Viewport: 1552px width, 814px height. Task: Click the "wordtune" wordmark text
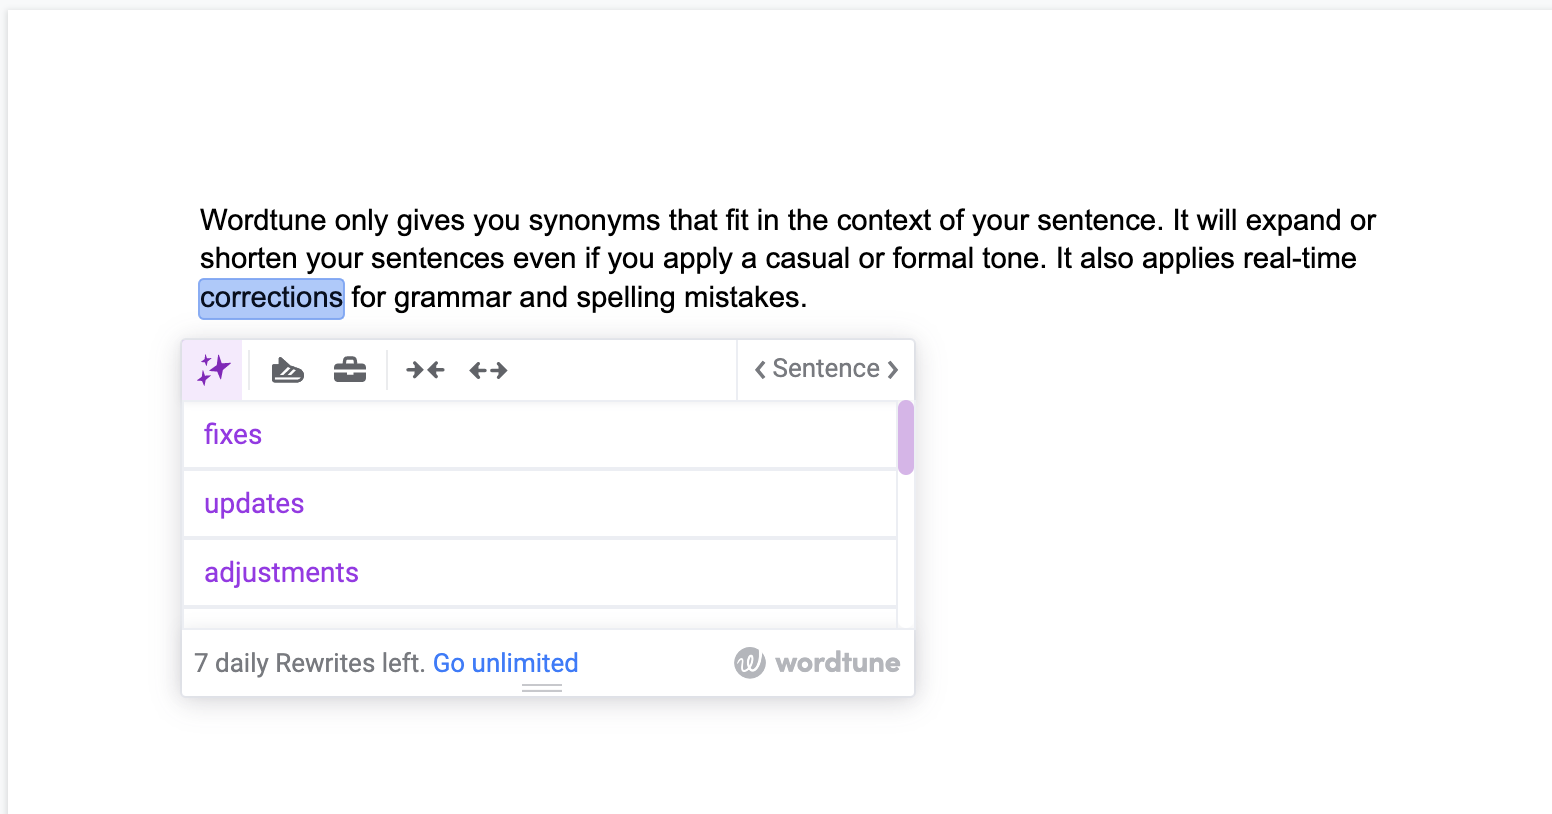pyautogui.click(x=837, y=663)
